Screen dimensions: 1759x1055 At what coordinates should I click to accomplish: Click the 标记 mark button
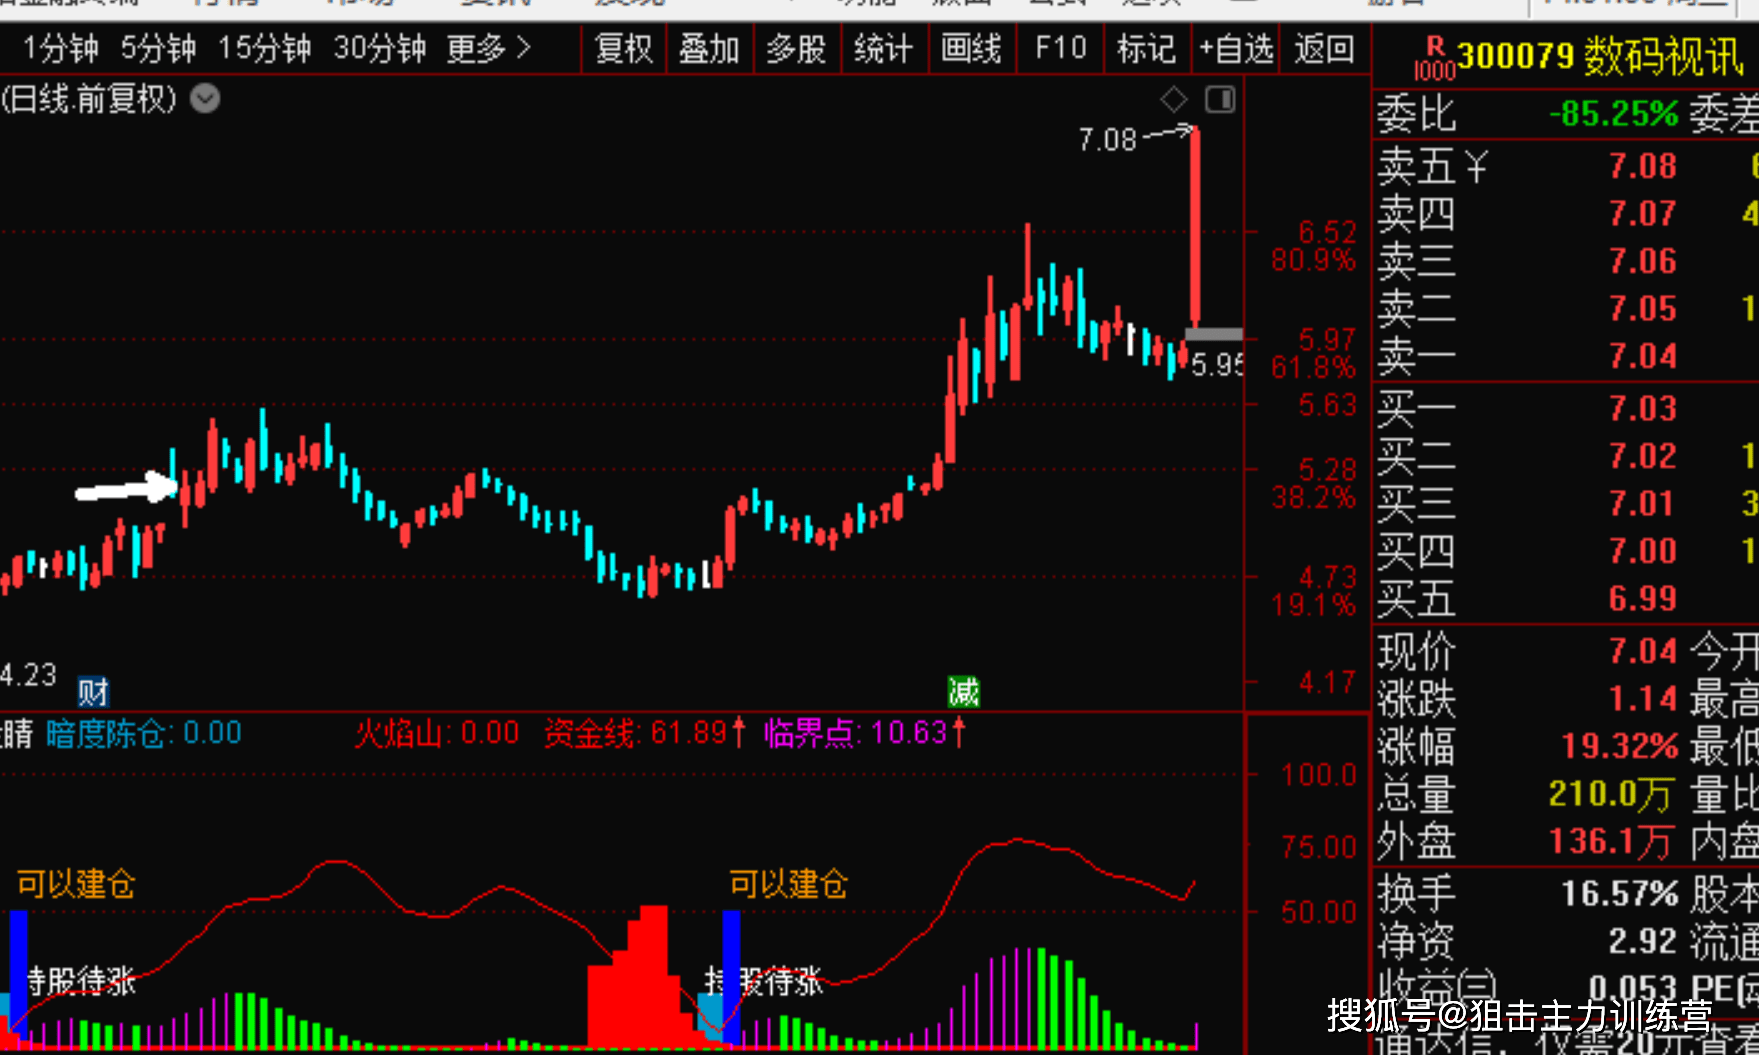click(1146, 48)
